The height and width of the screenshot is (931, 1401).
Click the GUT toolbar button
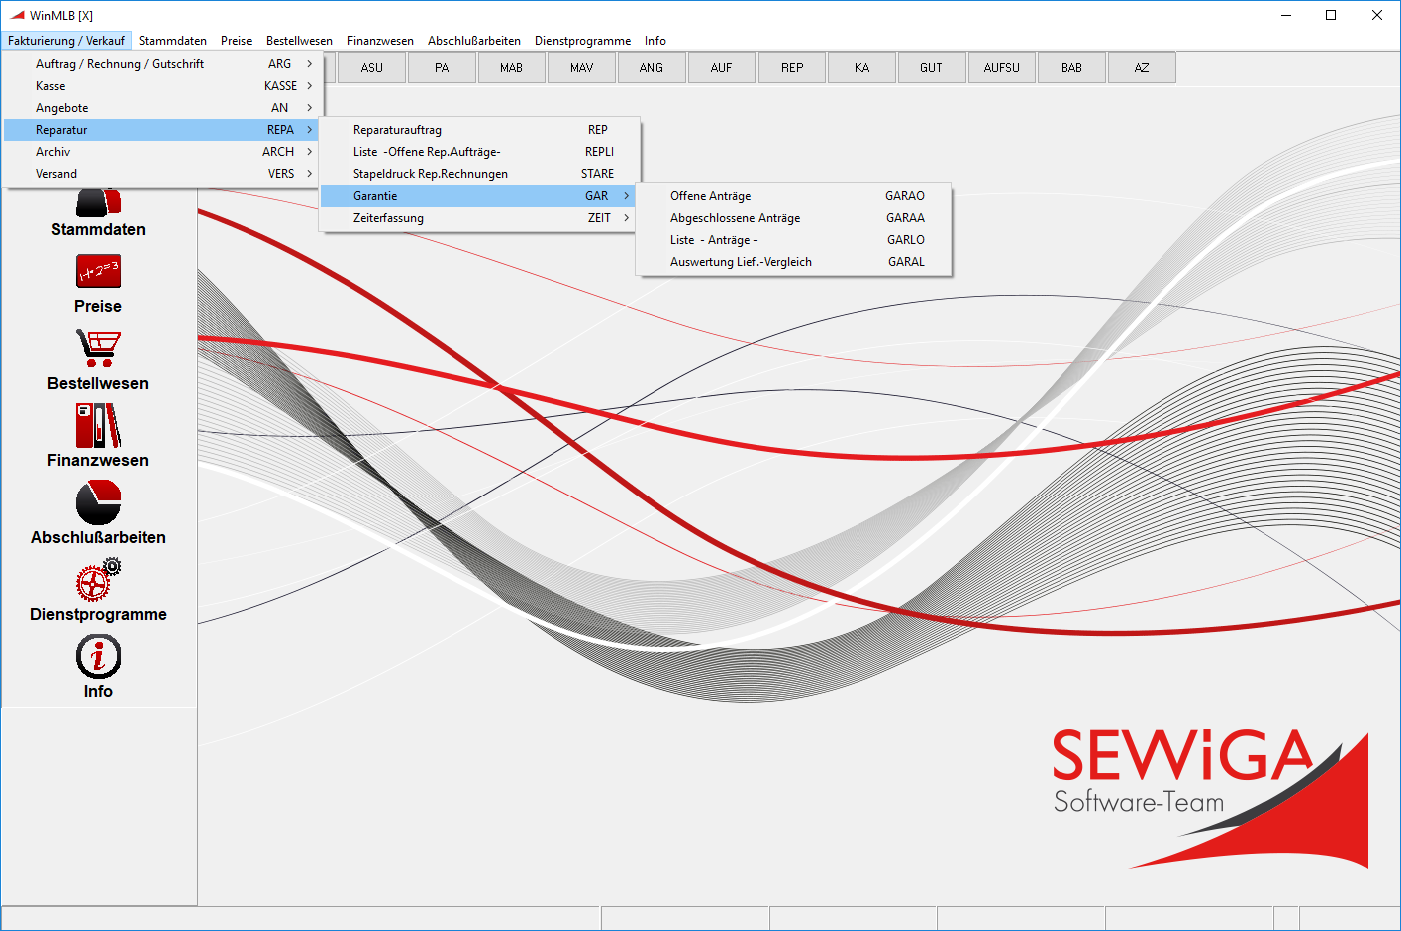pos(932,68)
